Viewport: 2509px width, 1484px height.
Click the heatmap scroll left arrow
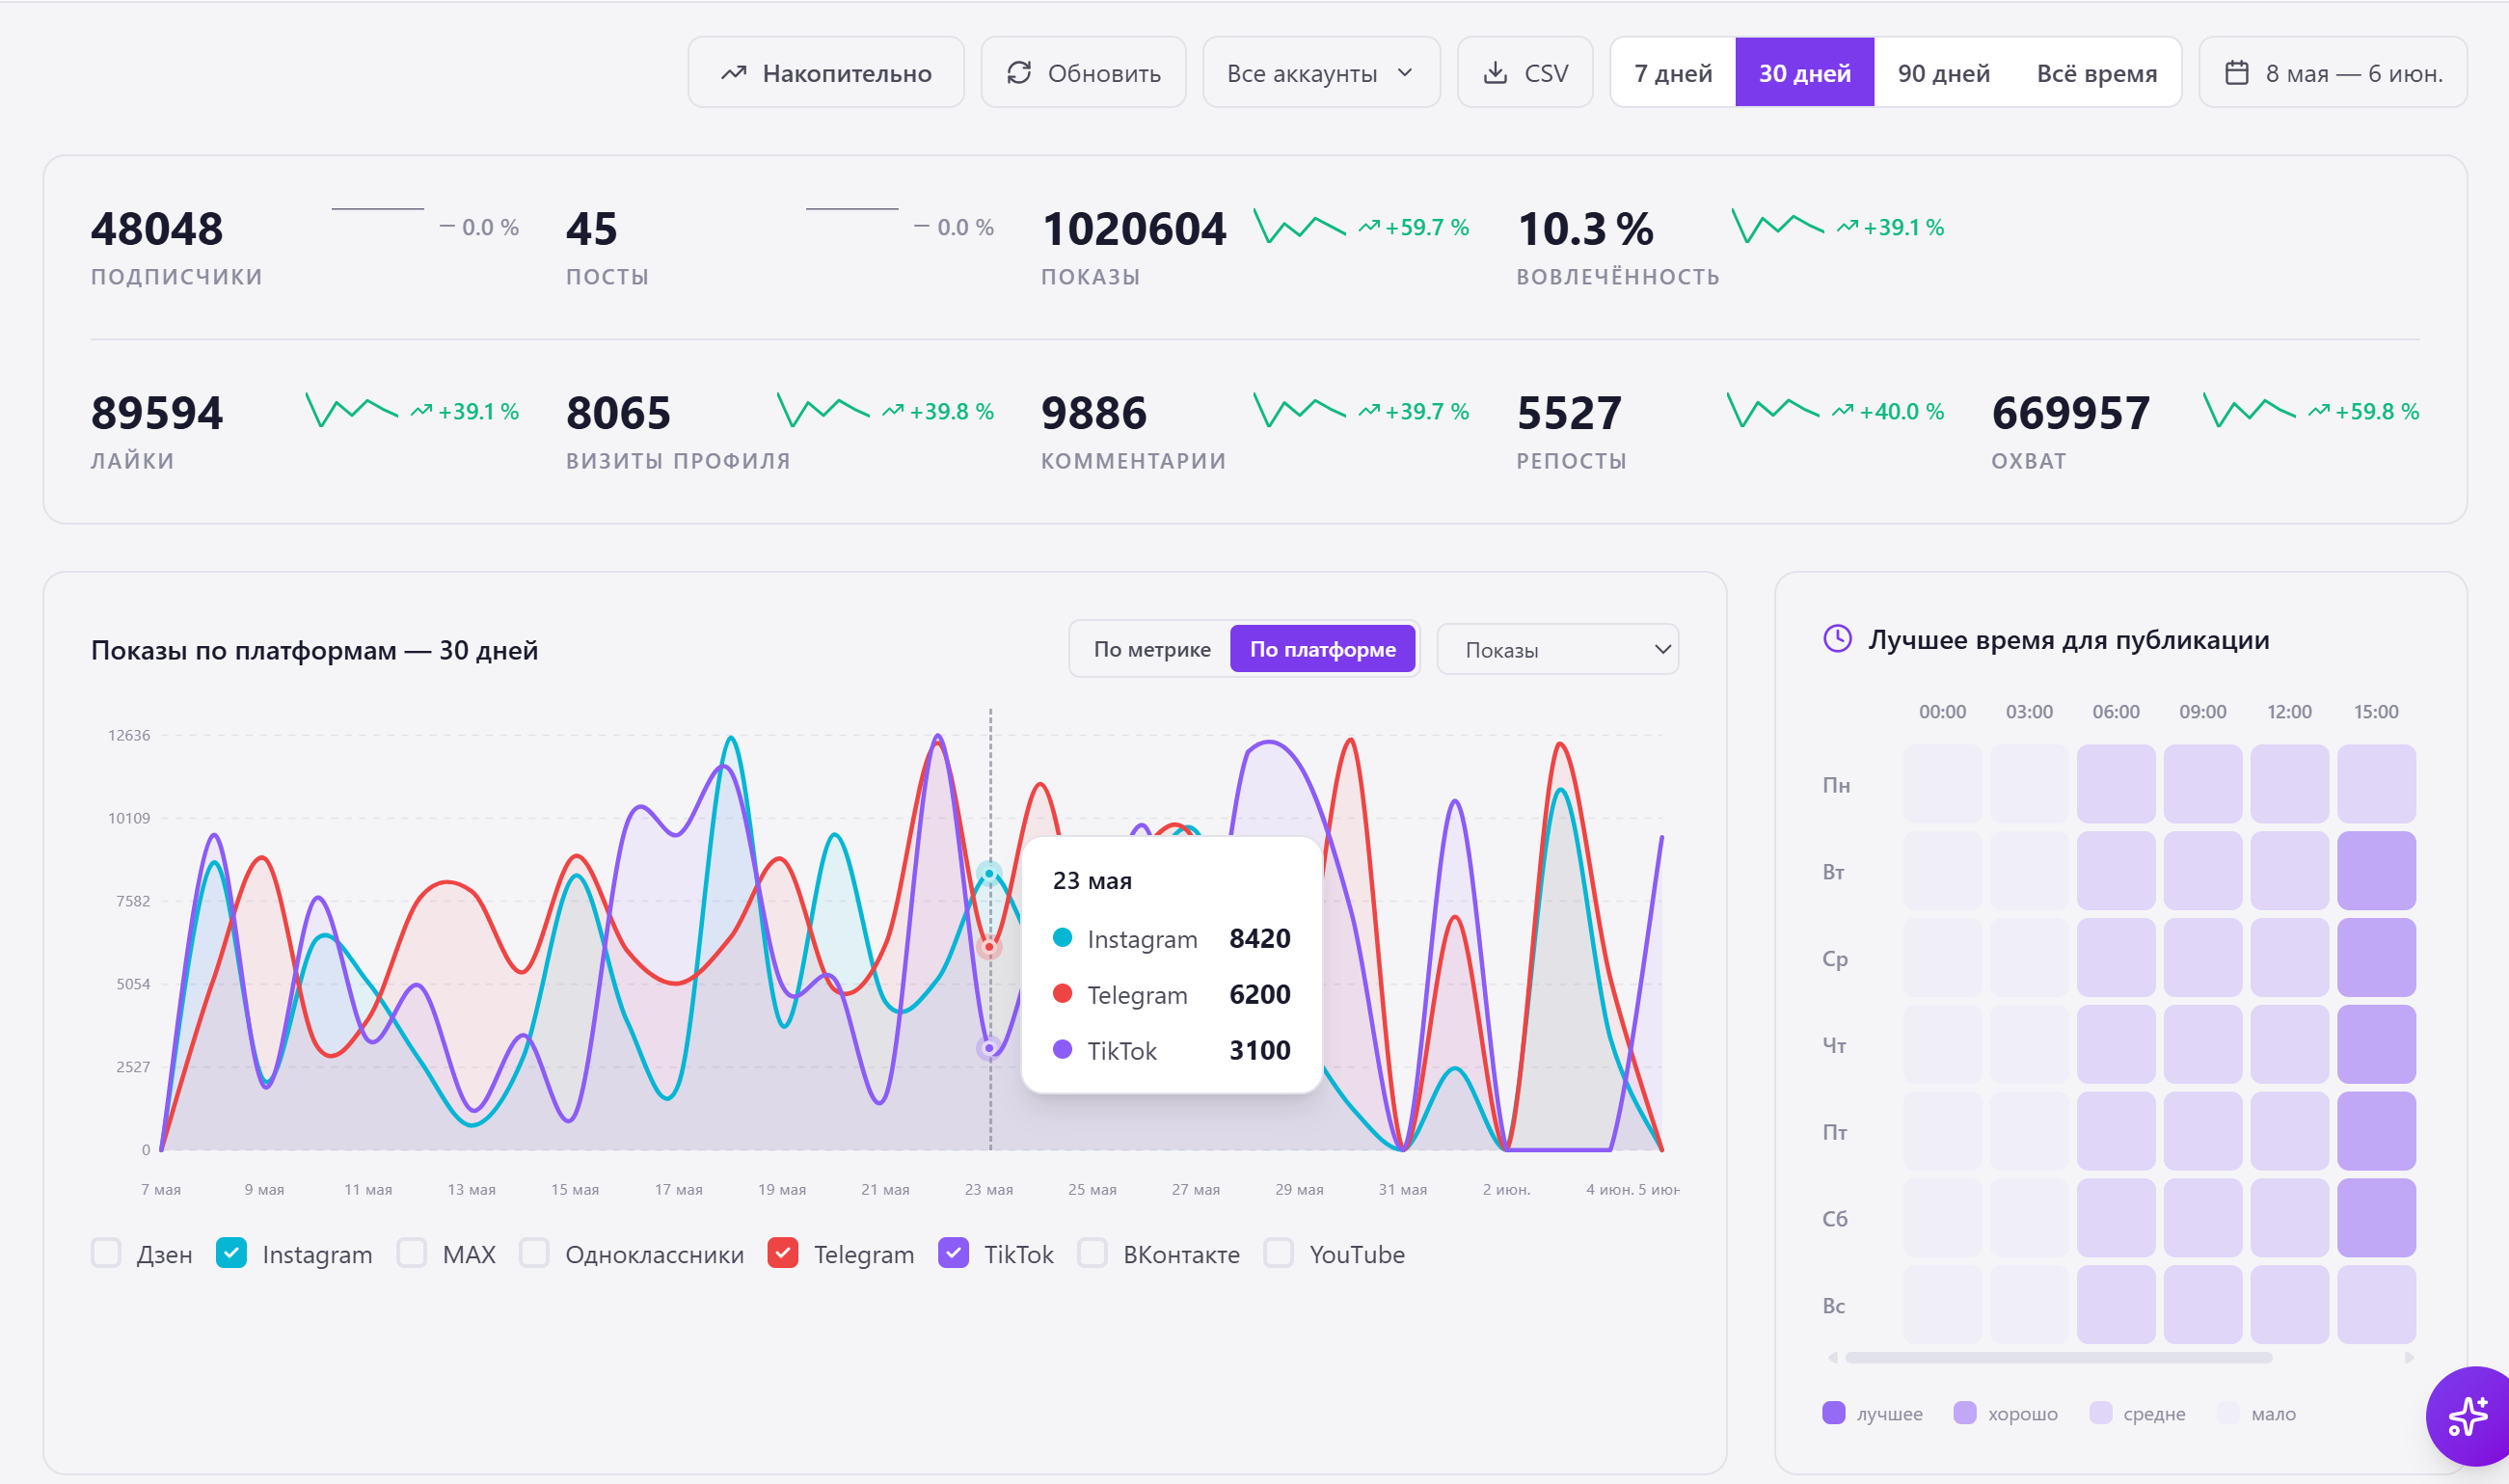[x=1832, y=1358]
